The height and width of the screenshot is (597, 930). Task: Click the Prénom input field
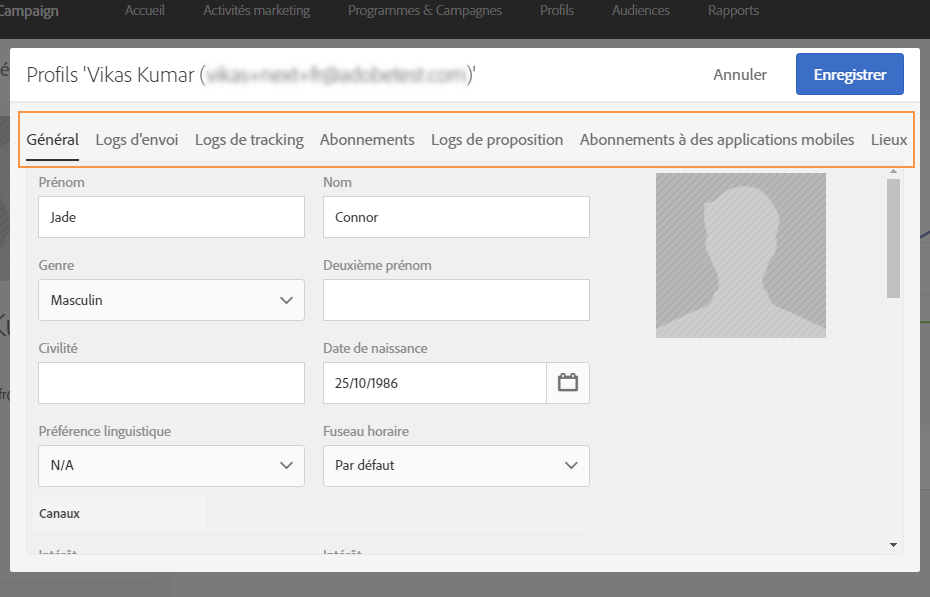click(171, 217)
